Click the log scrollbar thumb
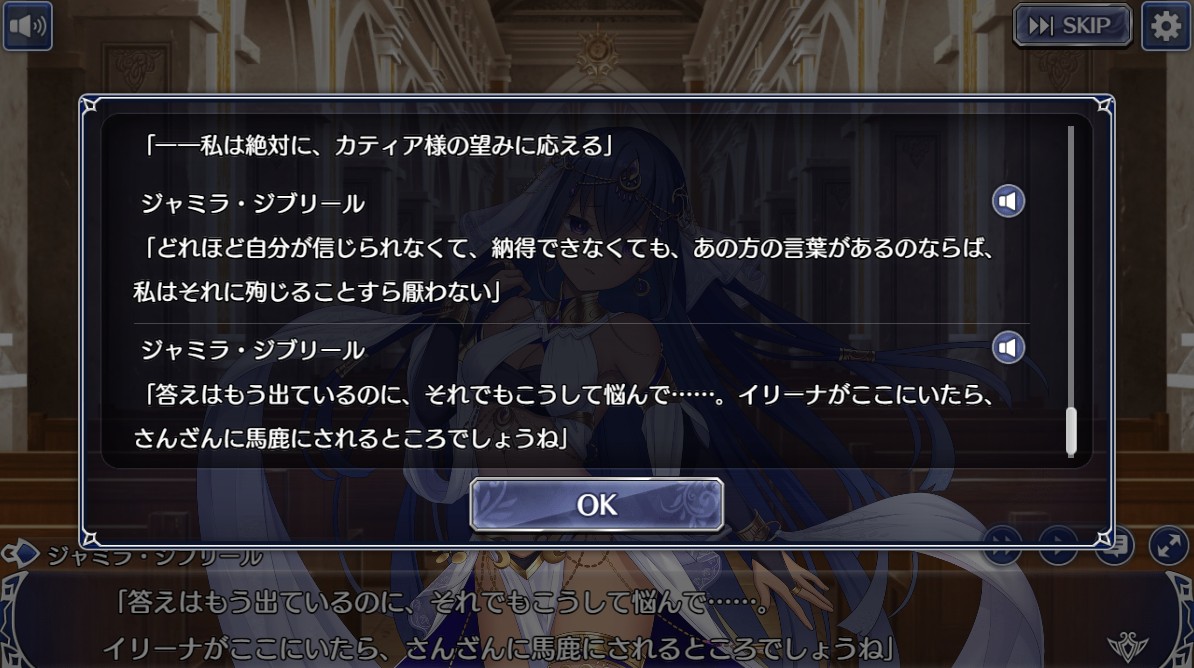This screenshot has height=668, width=1194. point(1071,431)
